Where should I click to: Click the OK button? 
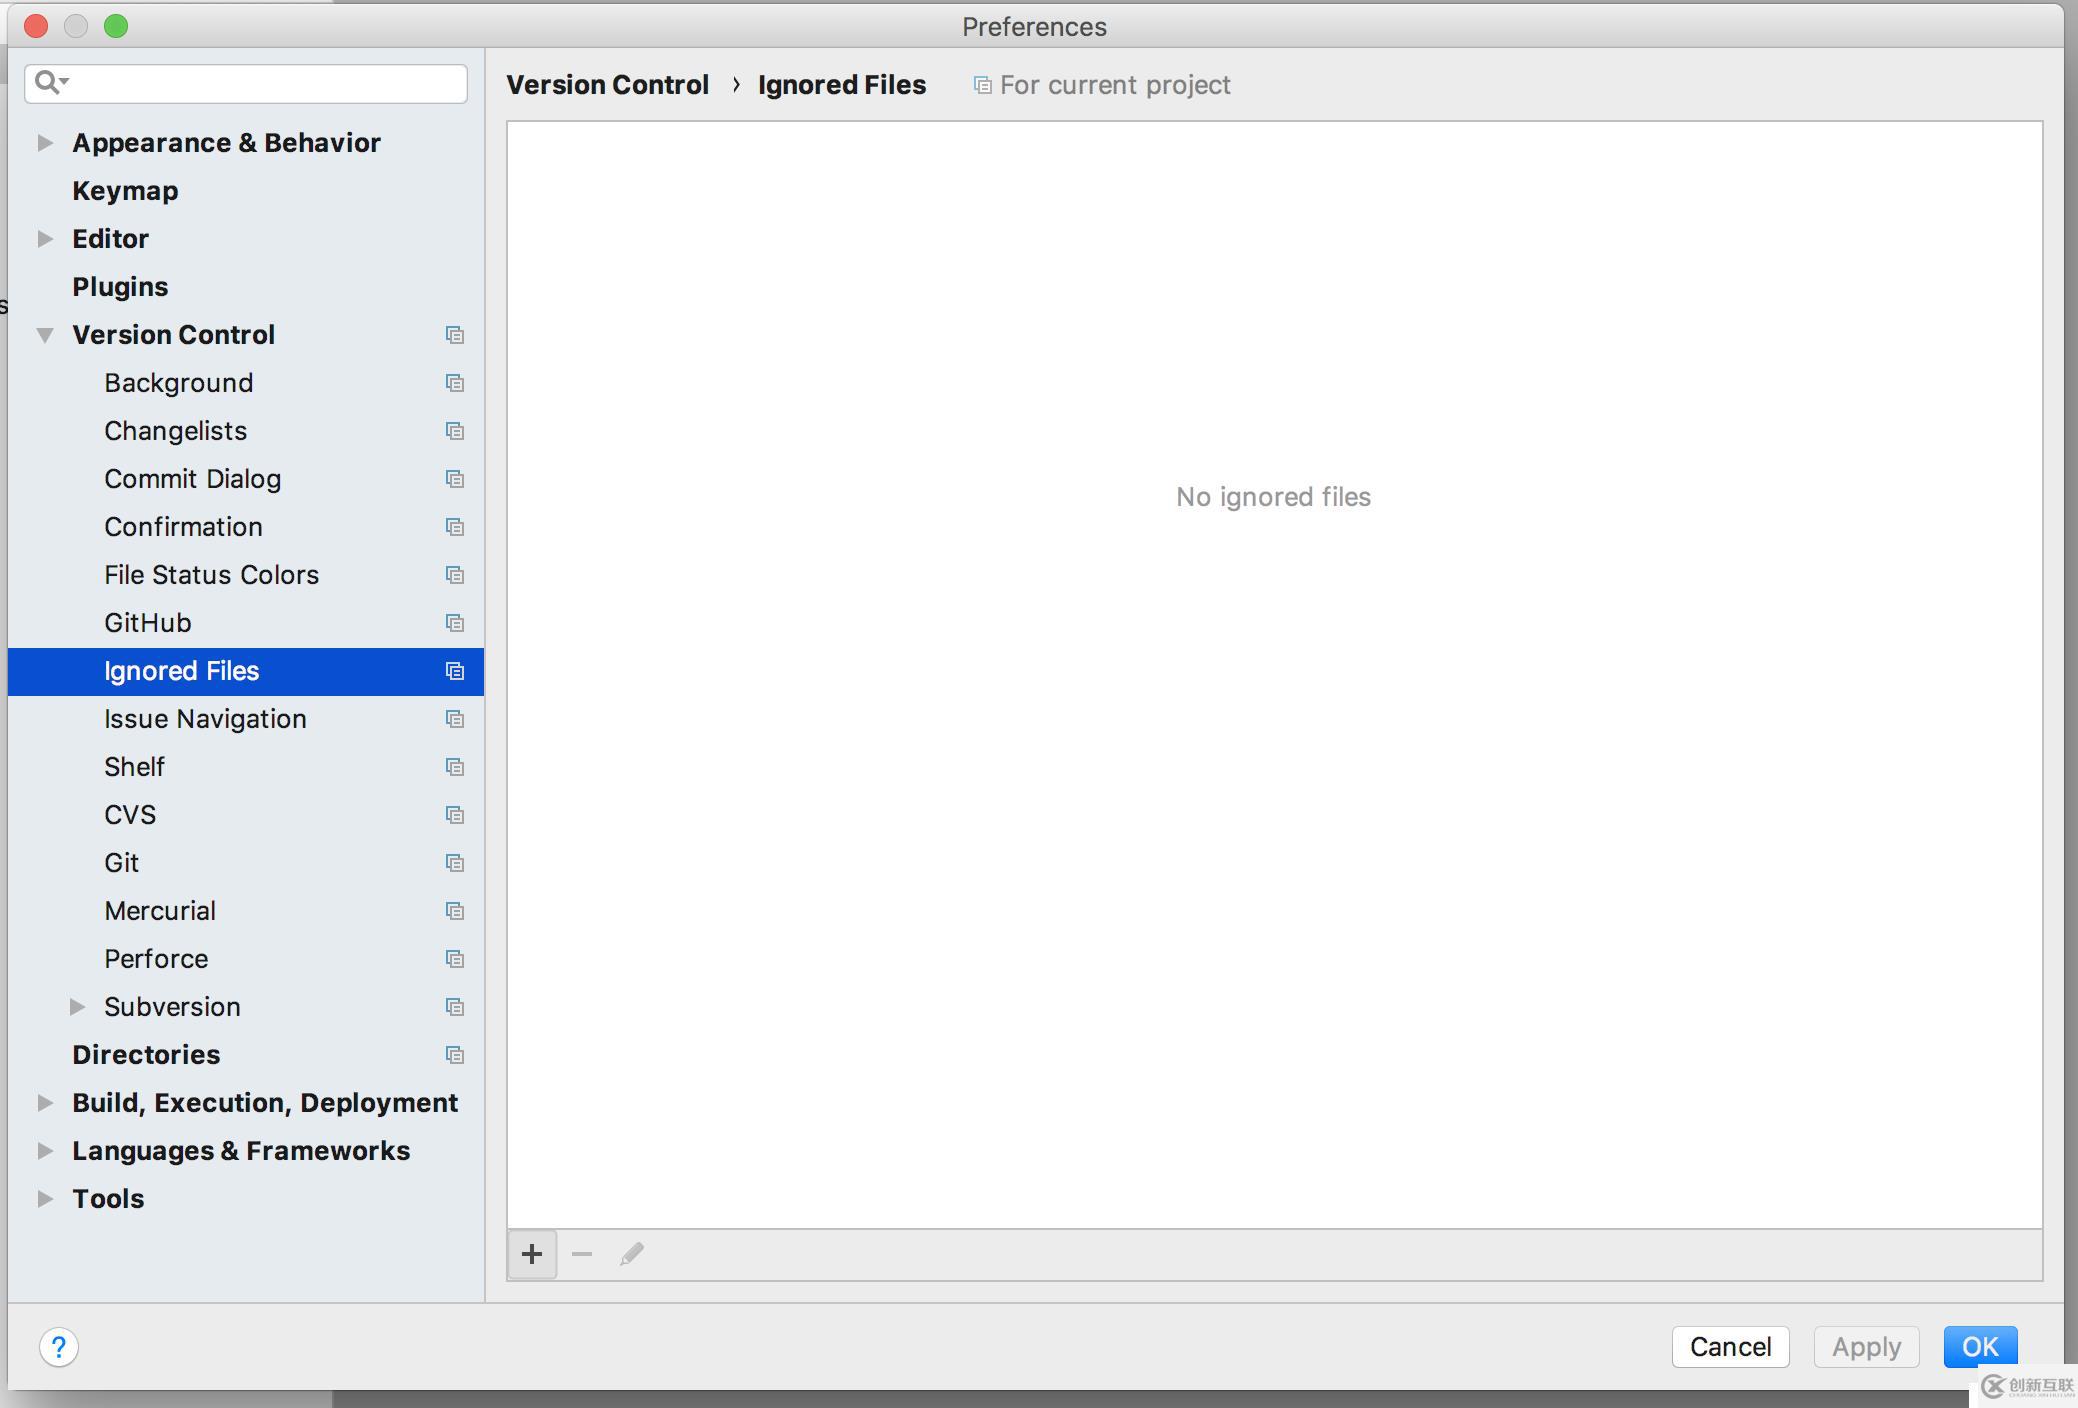(1981, 1345)
